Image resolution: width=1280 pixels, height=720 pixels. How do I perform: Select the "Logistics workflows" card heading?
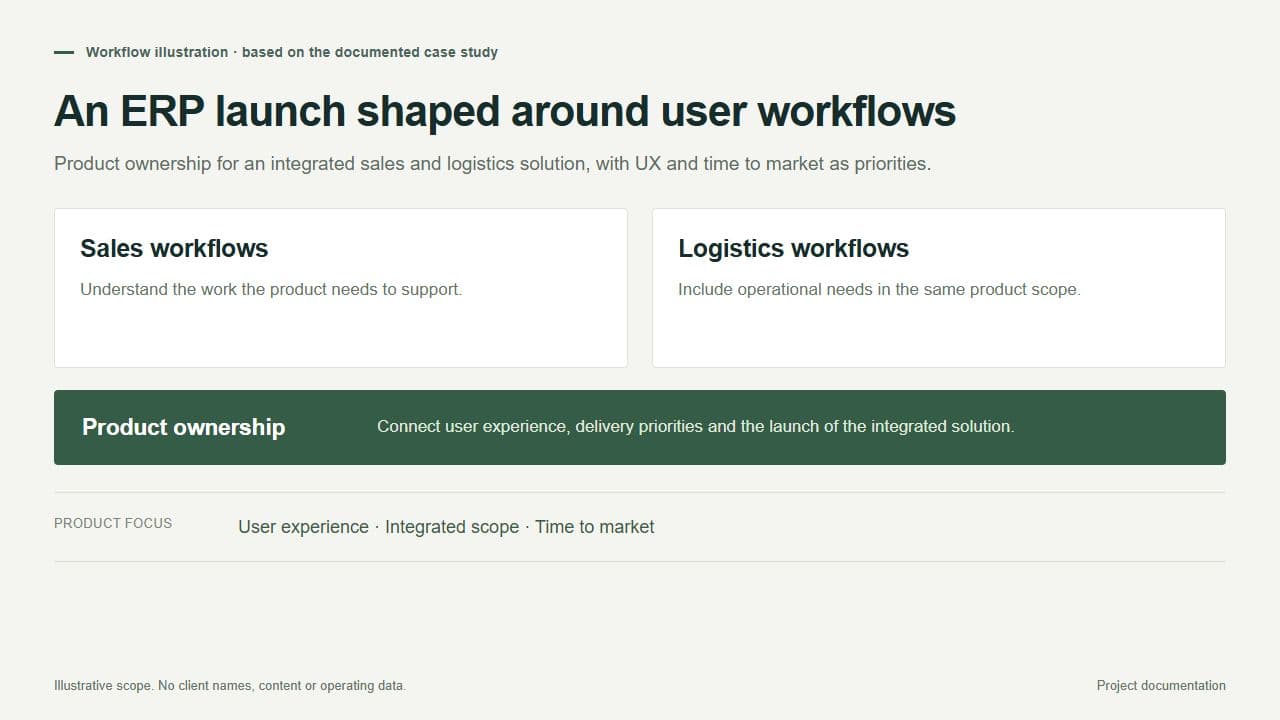coord(793,248)
